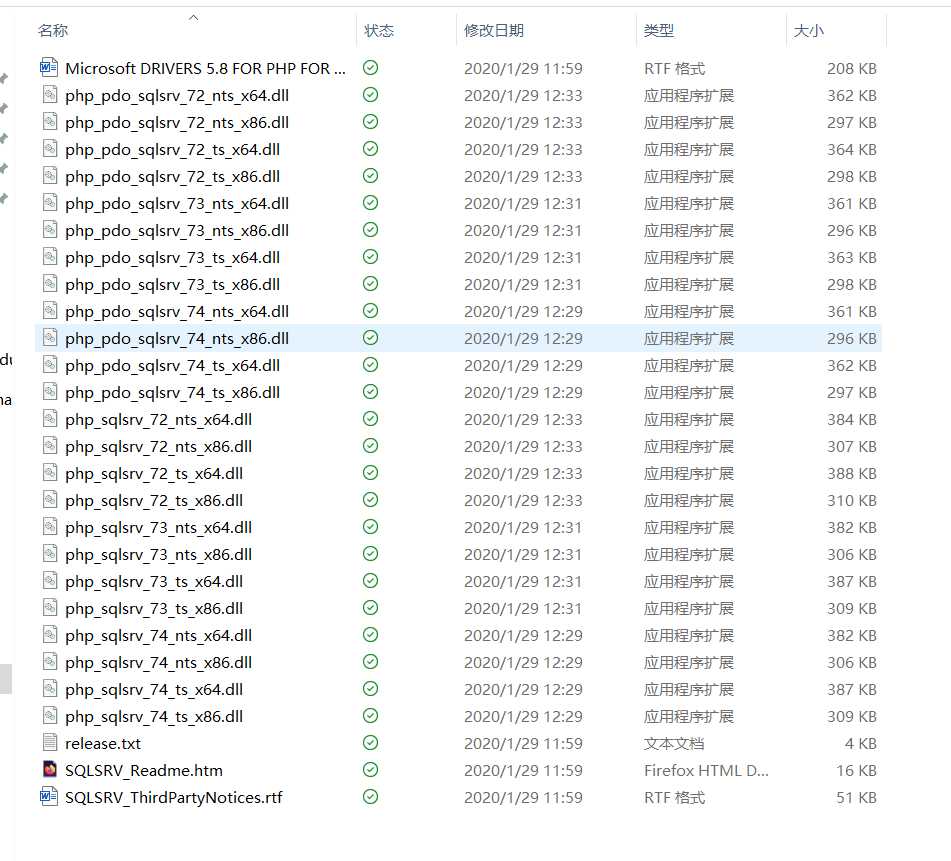Select file Microsoft DRIVERS 5.8 FOR PHP FOR ...
The width and height of the screenshot is (951, 861).
(x=206, y=69)
